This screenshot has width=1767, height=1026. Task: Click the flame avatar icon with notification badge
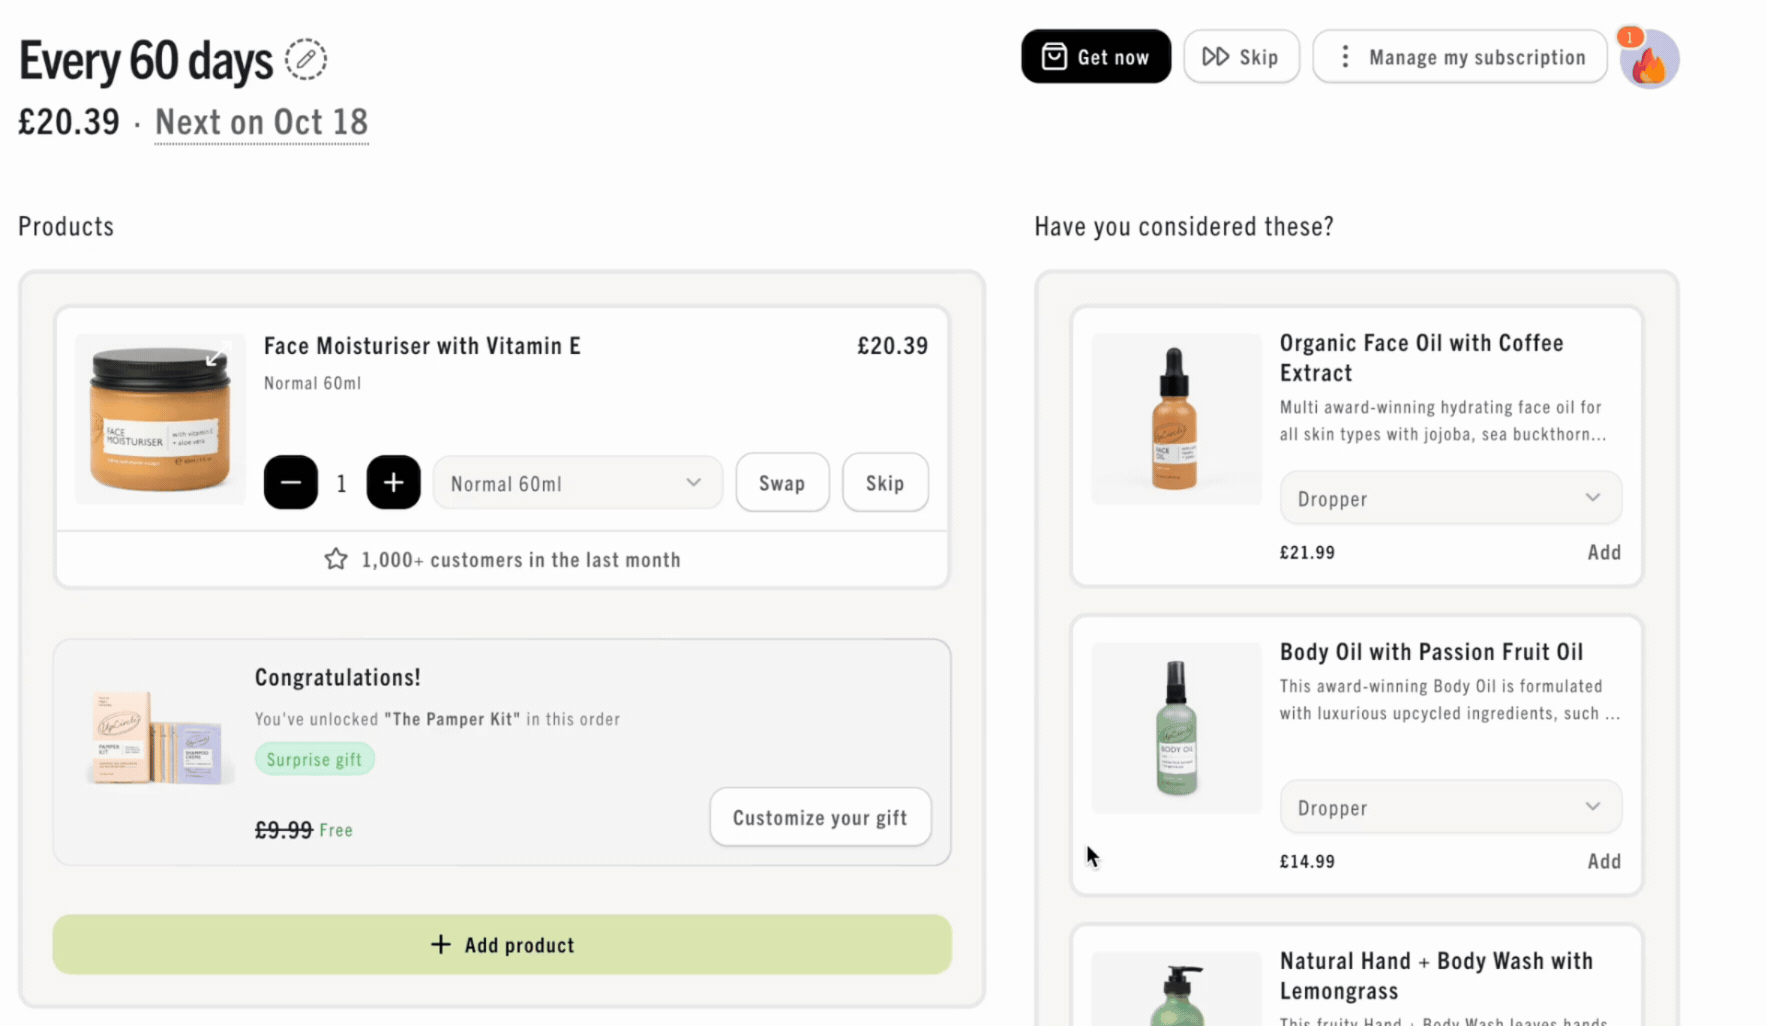click(x=1648, y=59)
